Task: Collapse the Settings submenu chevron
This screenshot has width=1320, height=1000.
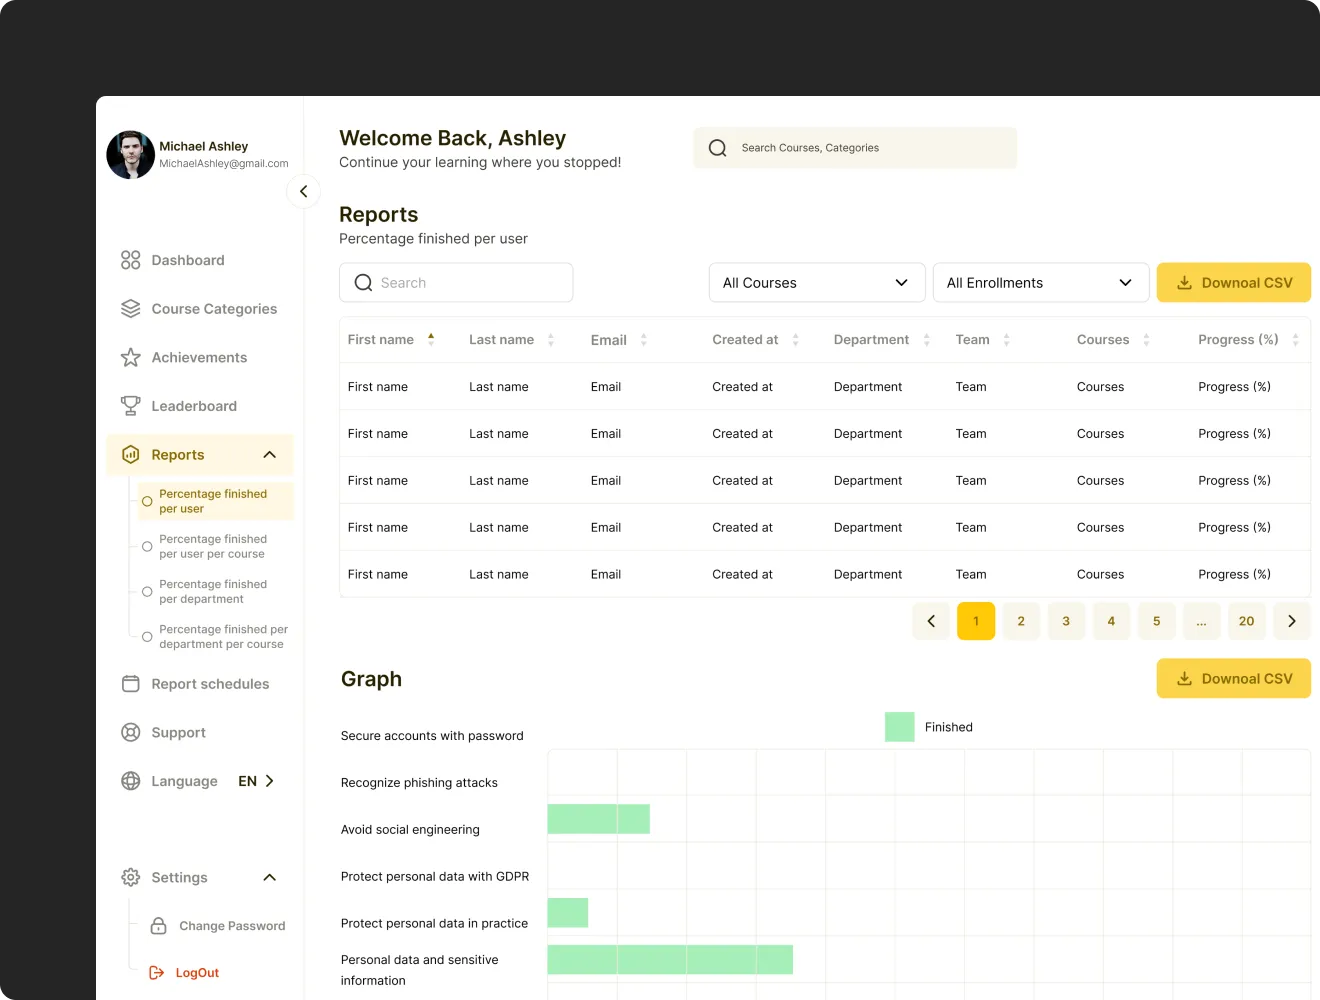Action: pyautogui.click(x=269, y=878)
